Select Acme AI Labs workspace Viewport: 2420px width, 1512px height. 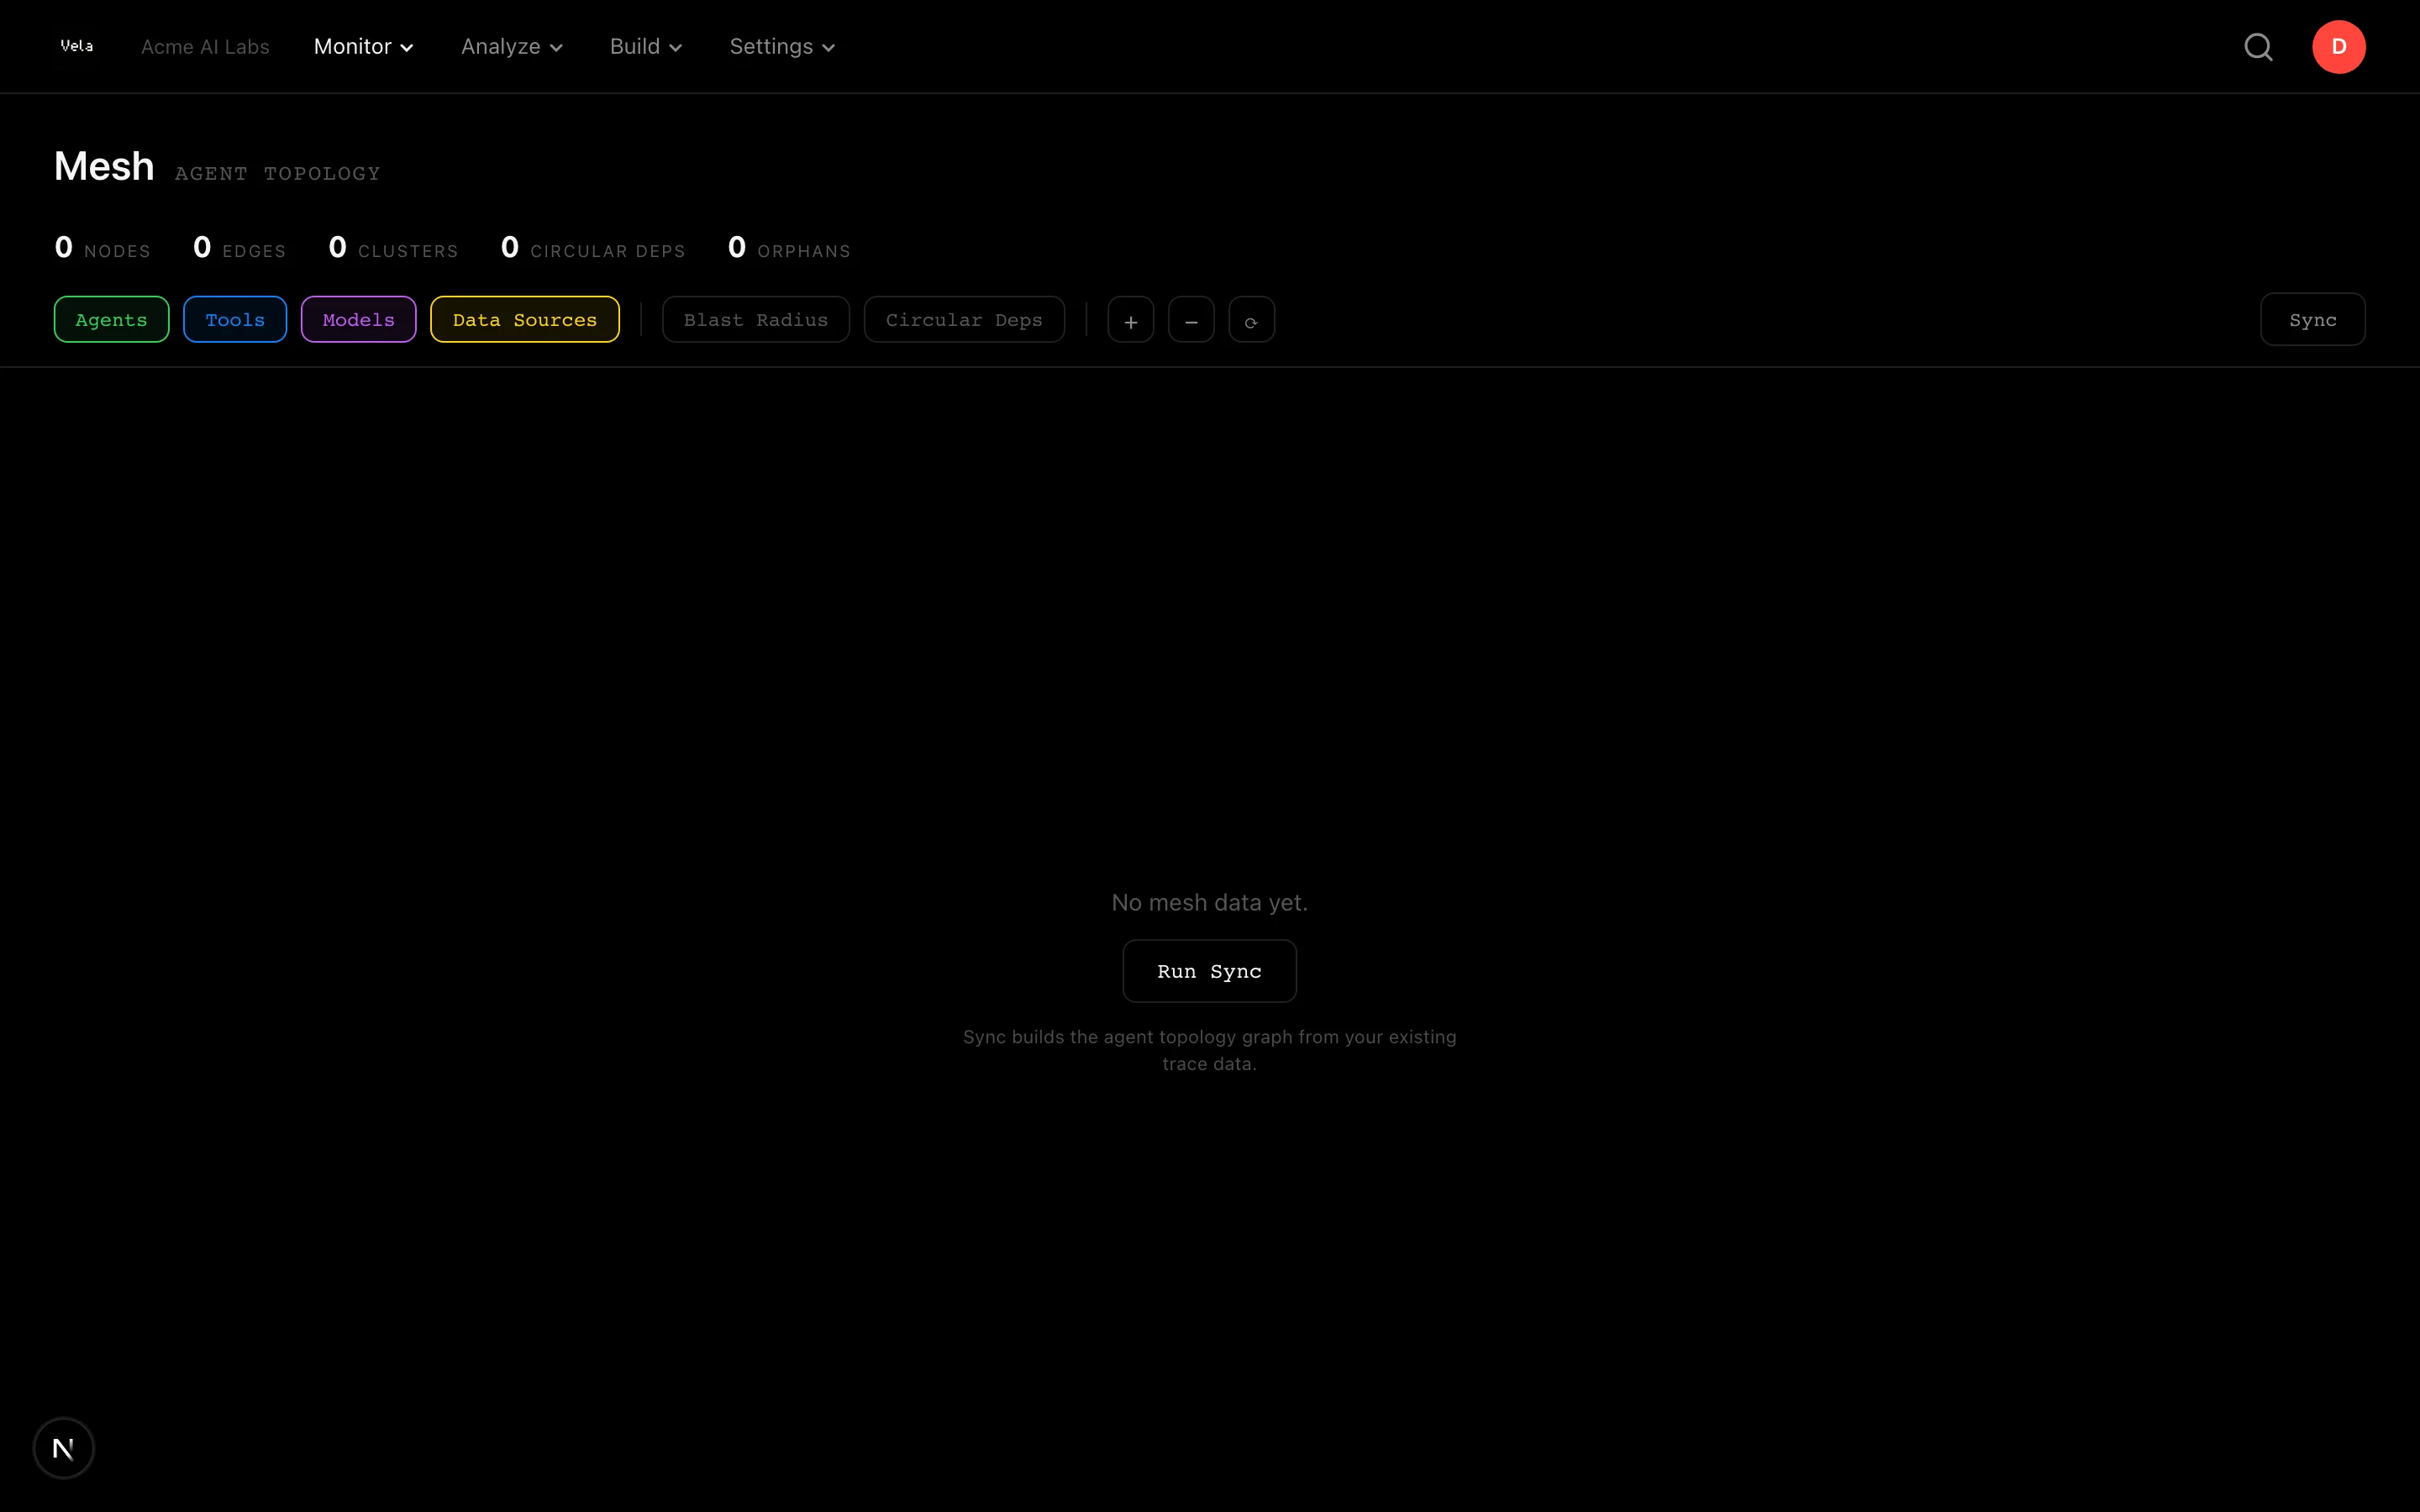tap(205, 47)
